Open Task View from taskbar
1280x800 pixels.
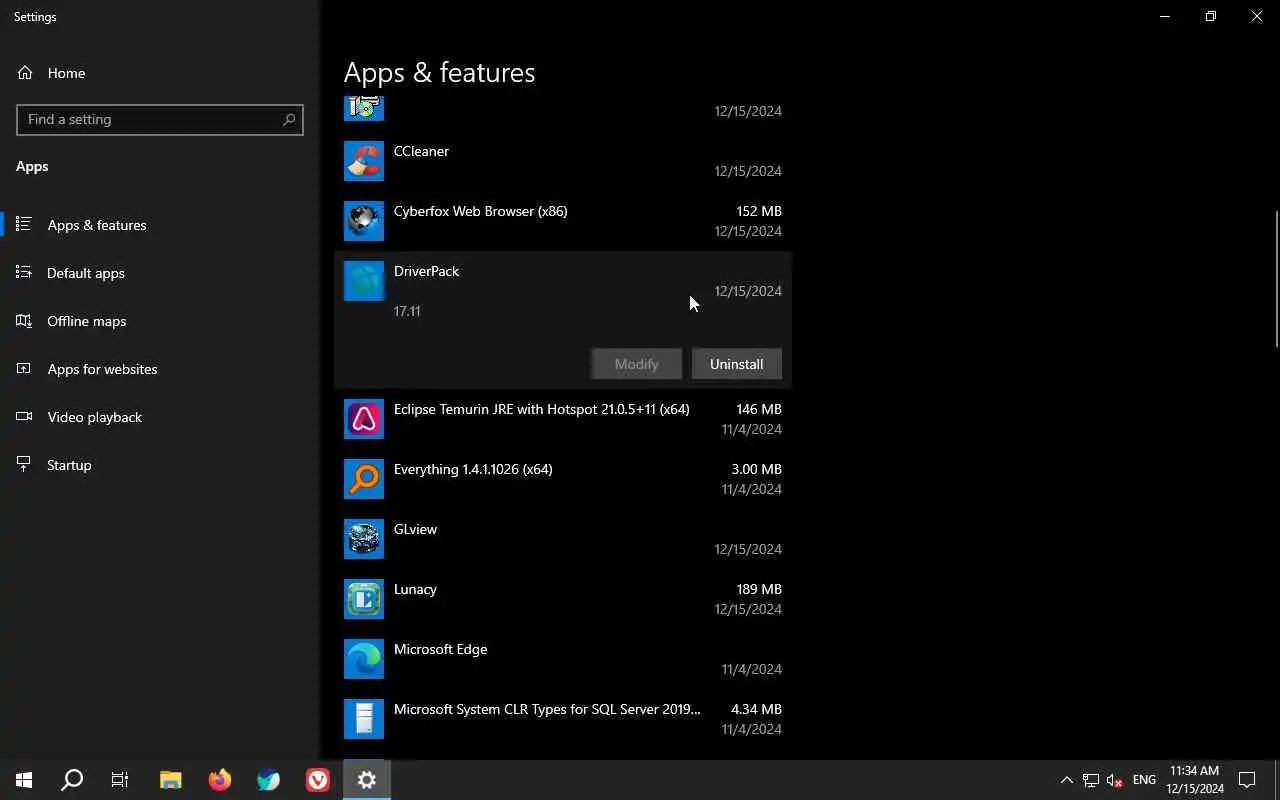point(120,780)
